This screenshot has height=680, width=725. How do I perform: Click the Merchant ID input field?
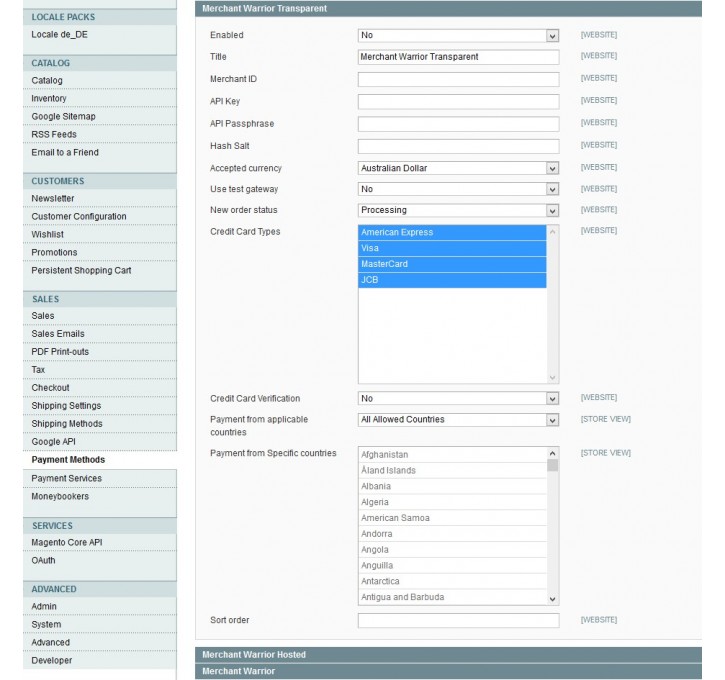[x=458, y=79]
